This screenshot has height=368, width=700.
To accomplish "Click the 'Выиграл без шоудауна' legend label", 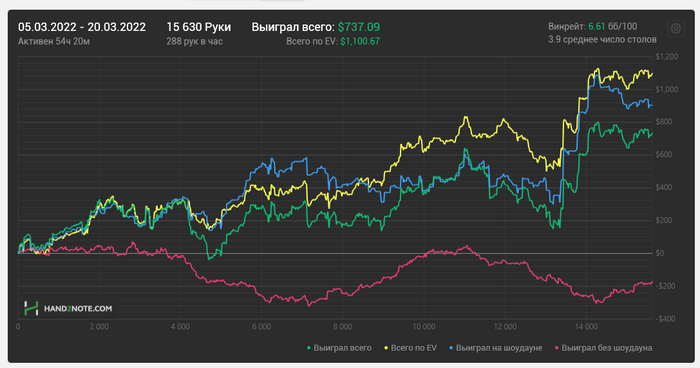I will [x=607, y=348].
